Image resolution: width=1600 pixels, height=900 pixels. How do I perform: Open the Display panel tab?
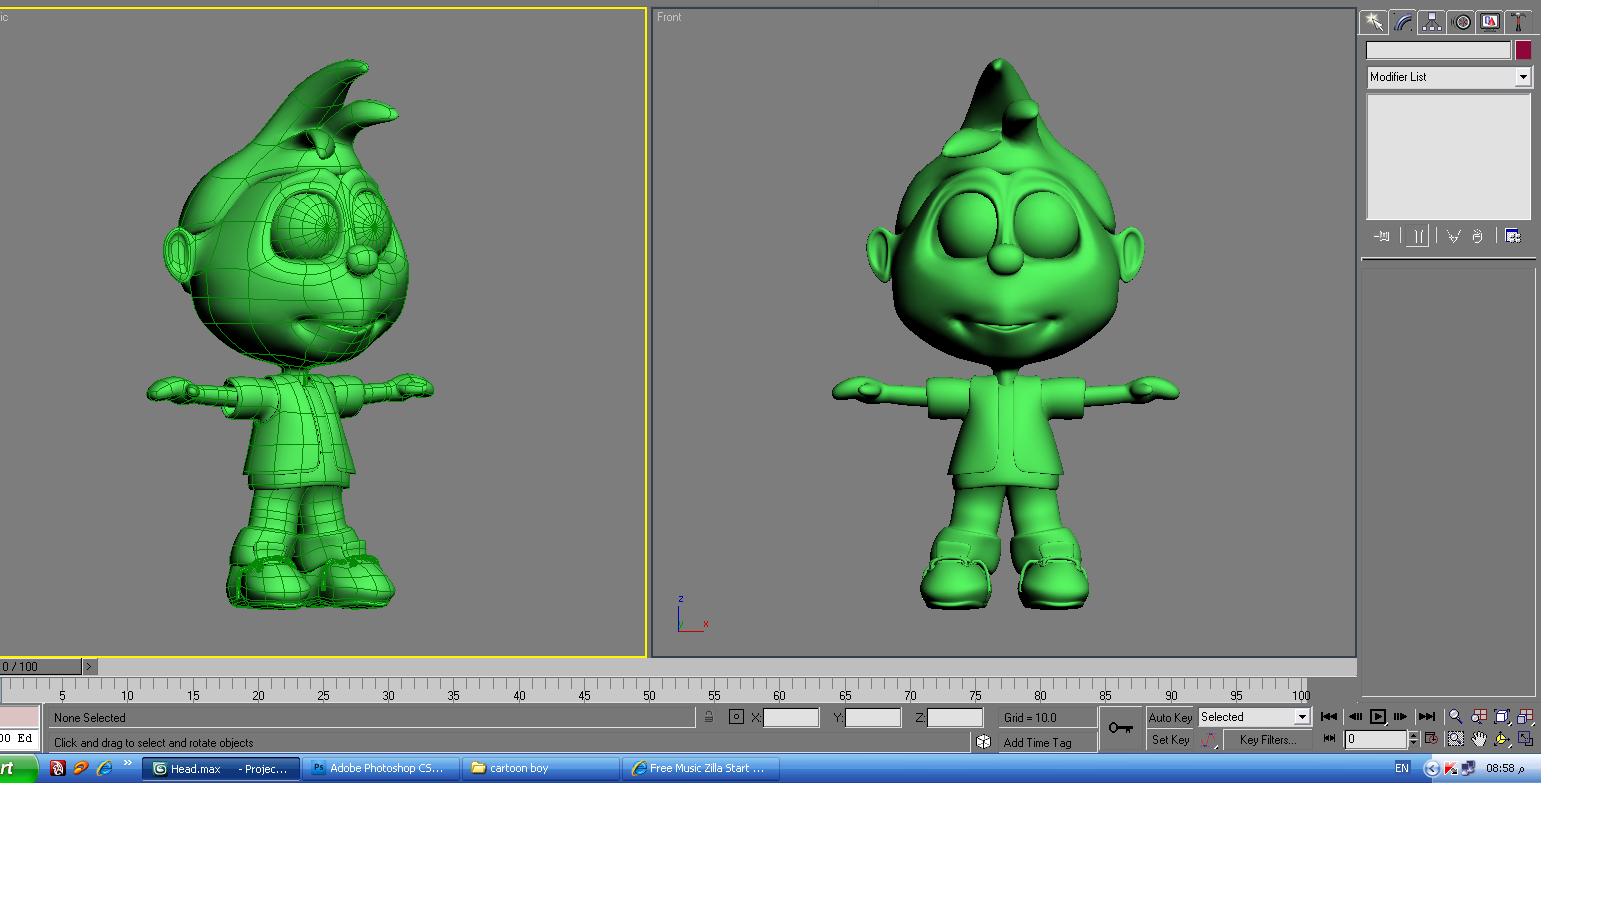click(1490, 22)
